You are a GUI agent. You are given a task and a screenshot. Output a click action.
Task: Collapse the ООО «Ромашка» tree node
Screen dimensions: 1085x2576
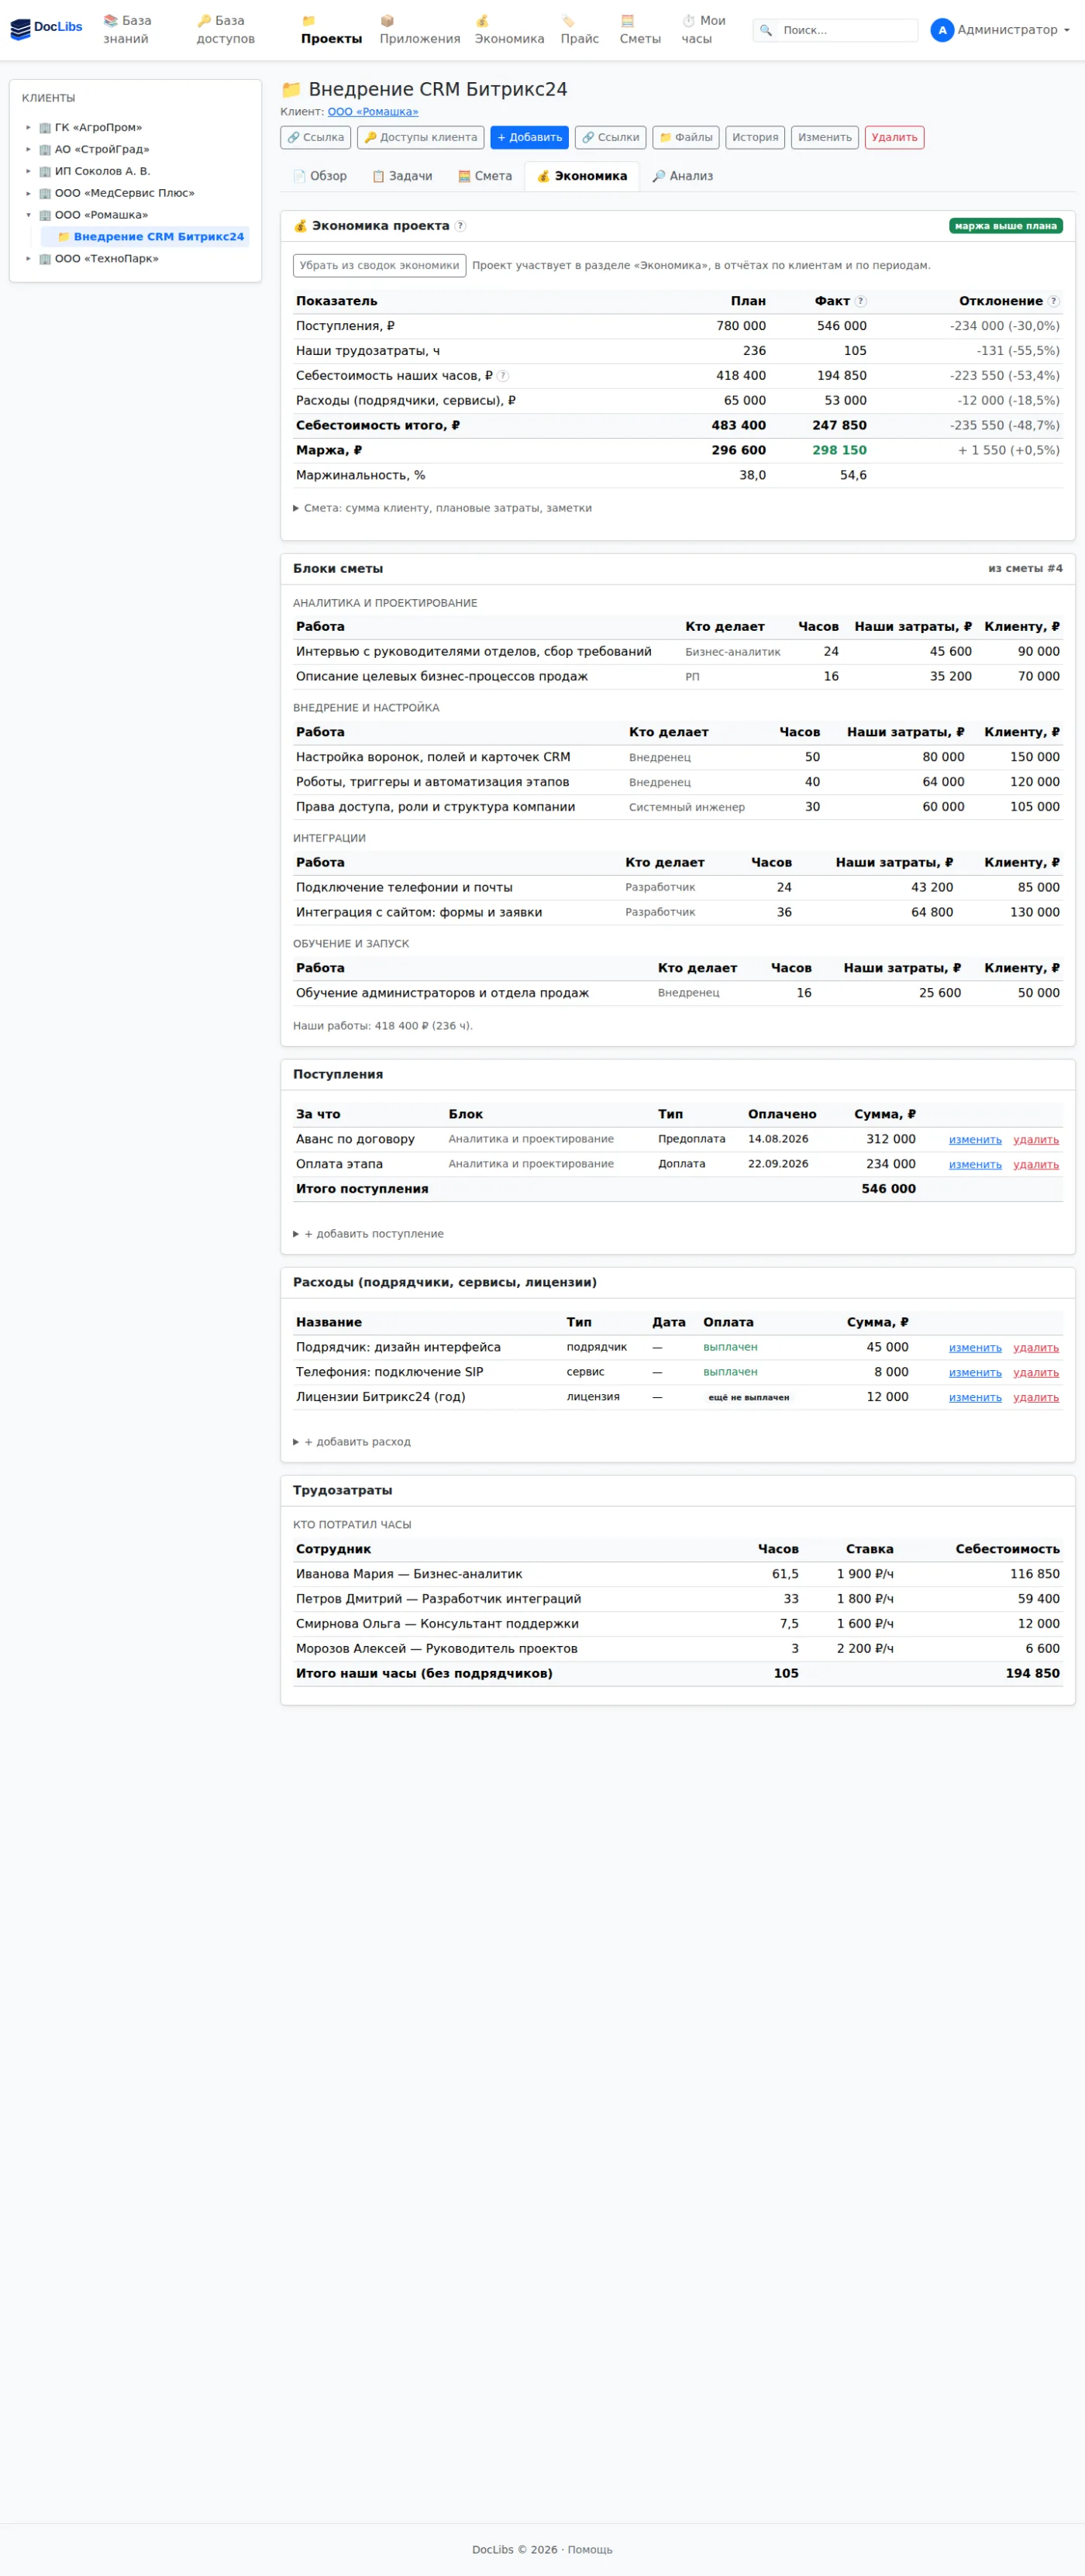[28, 215]
